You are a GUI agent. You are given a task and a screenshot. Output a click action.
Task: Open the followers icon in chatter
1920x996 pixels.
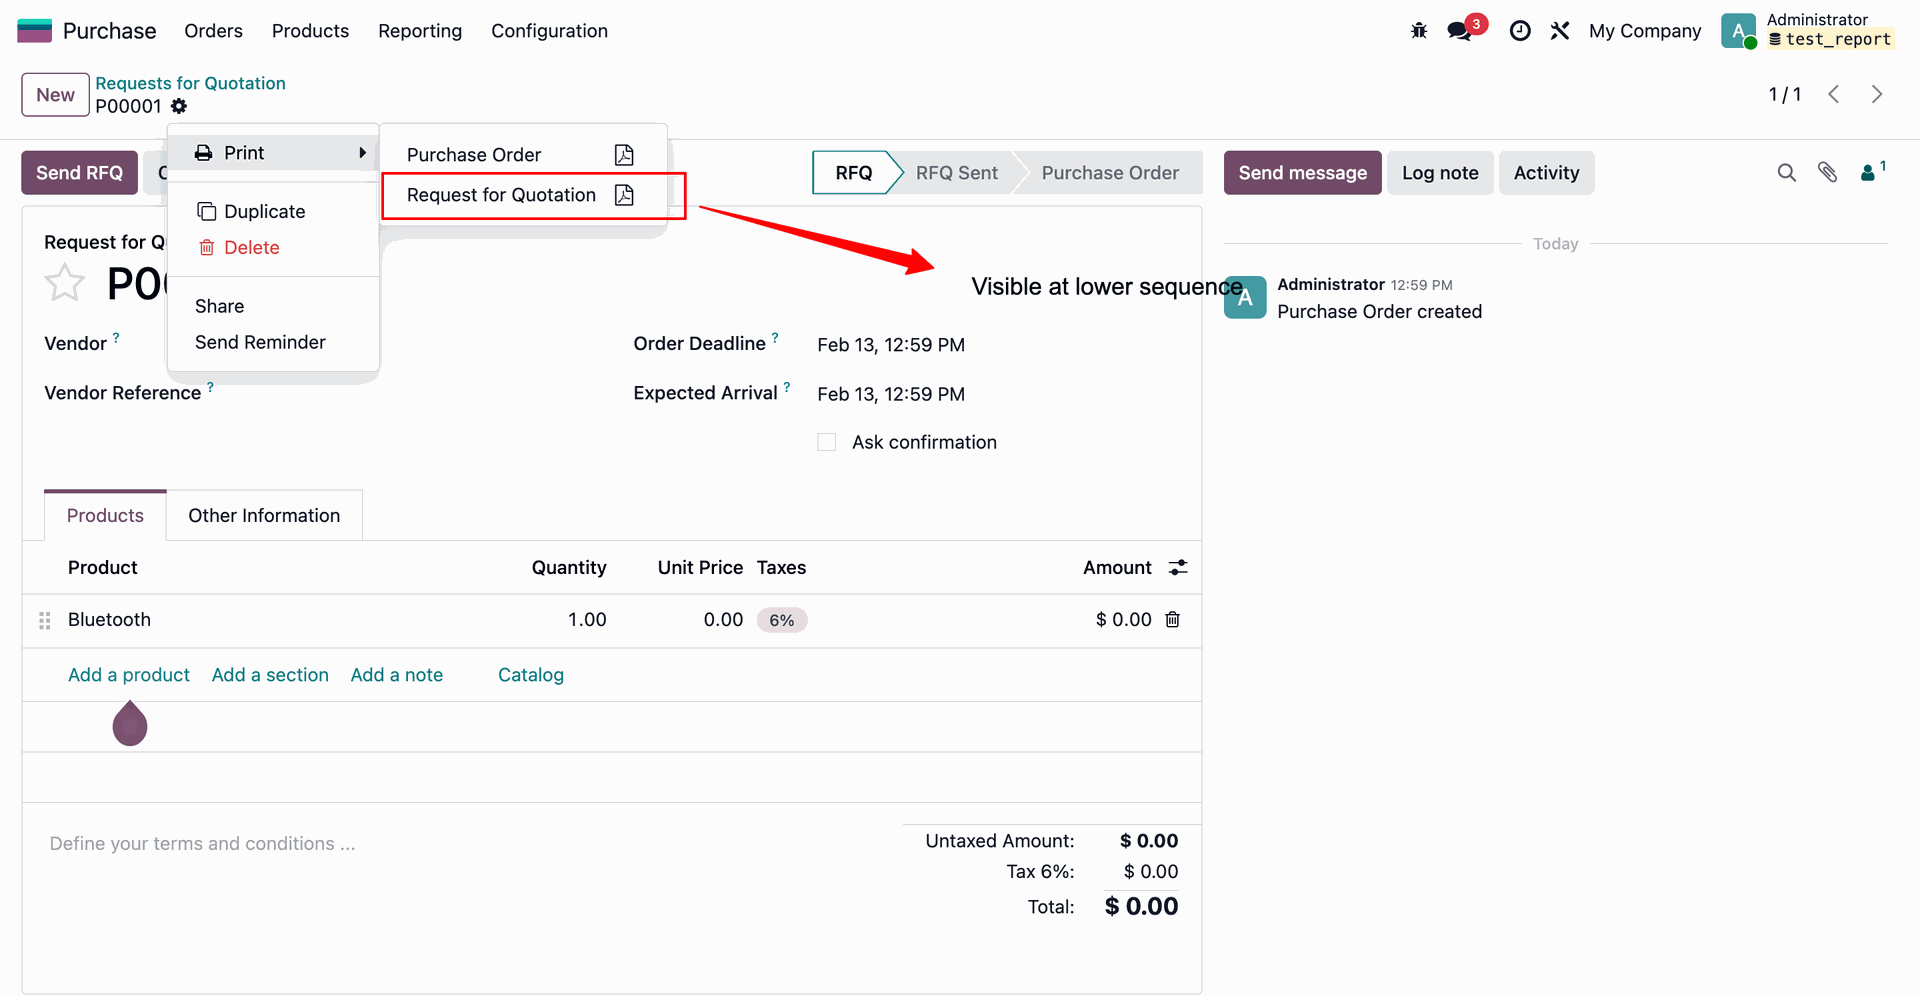(x=1868, y=173)
